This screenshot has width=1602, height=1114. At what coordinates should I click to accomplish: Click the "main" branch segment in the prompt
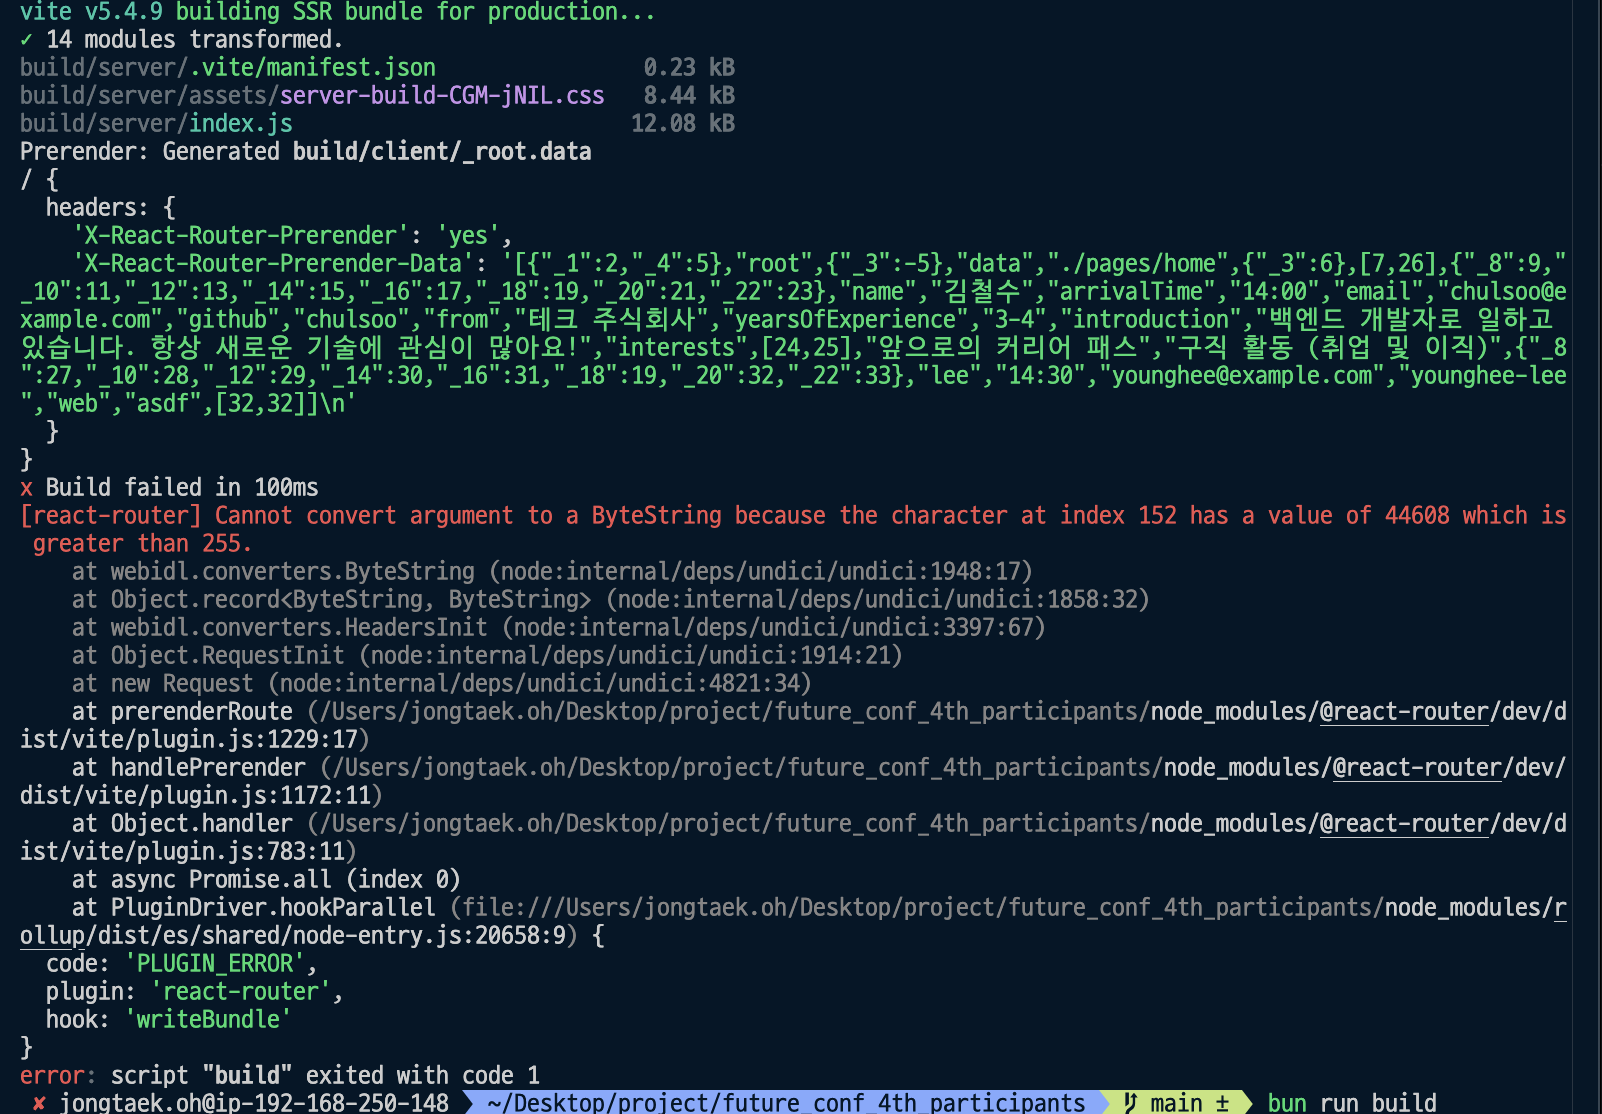tap(1177, 1103)
